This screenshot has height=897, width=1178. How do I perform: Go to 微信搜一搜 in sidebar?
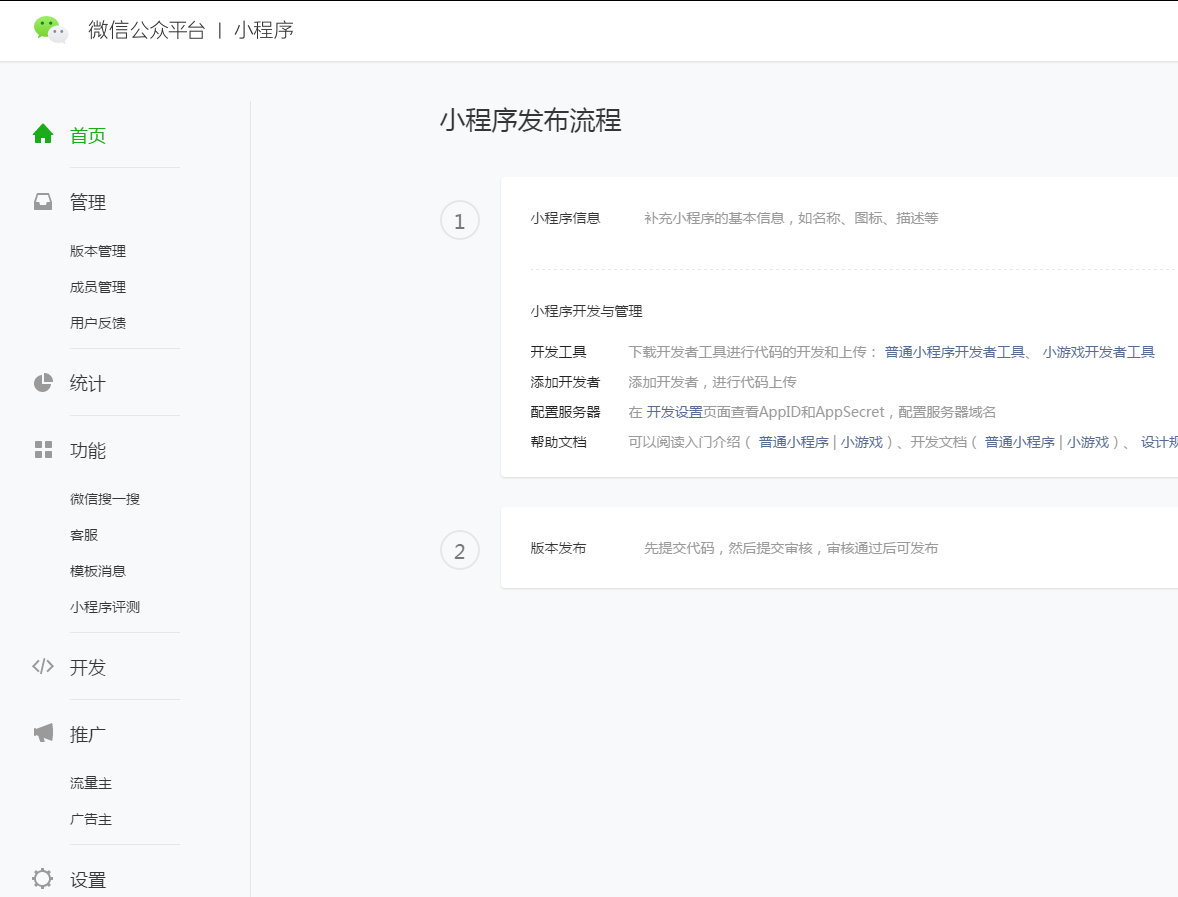[x=105, y=499]
